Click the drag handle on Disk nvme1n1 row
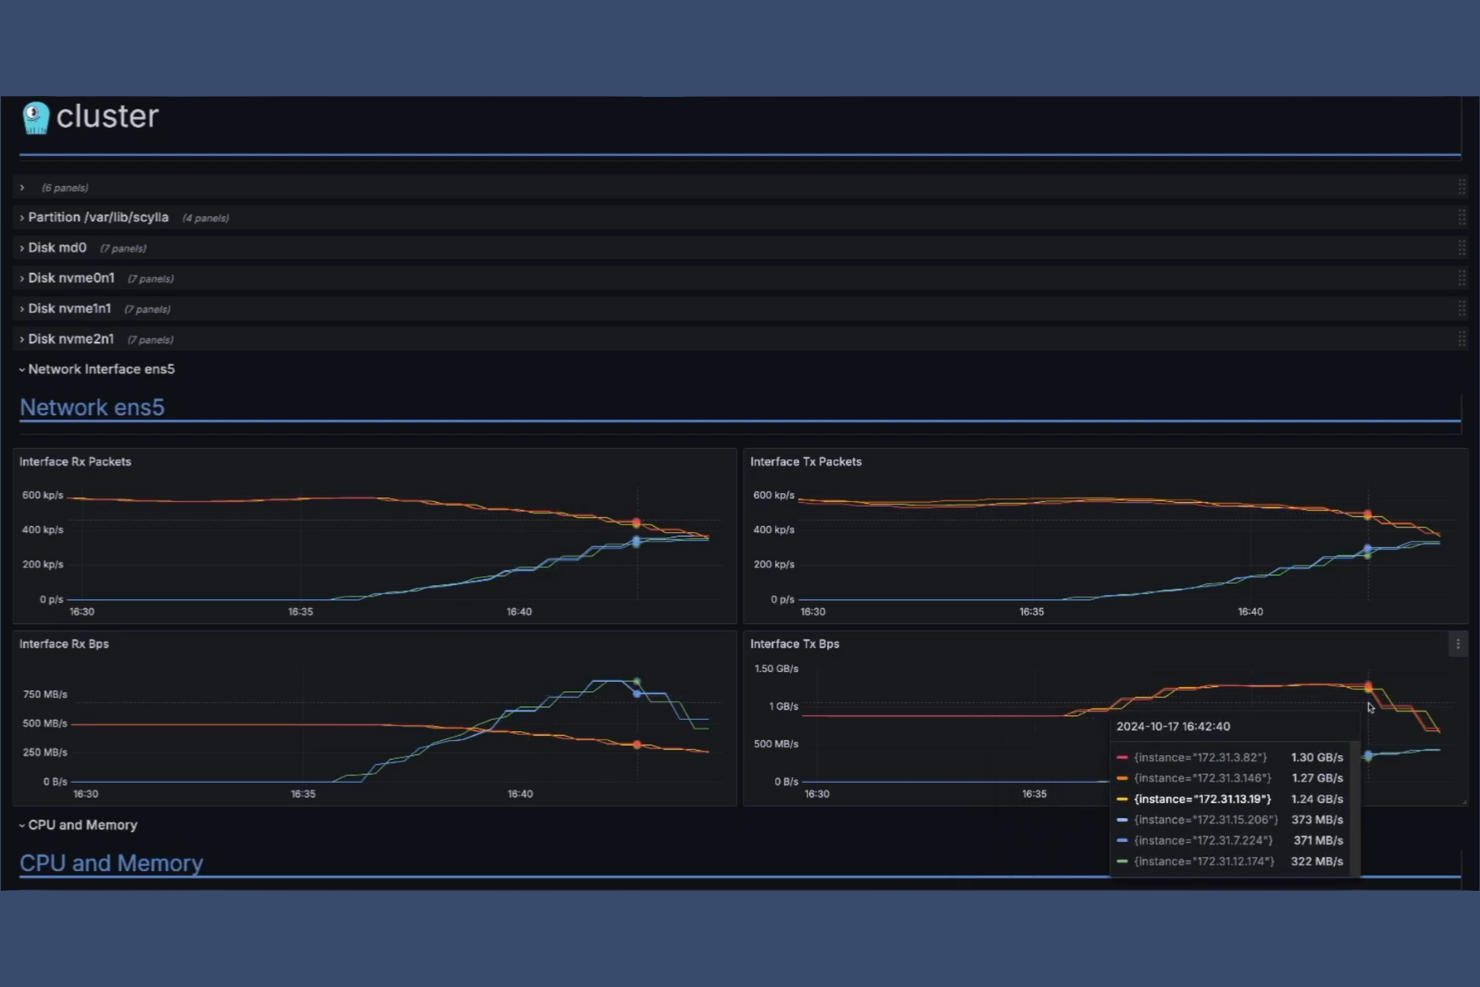Image resolution: width=1480 pixels, height=987 pixels. point(1463,307)
